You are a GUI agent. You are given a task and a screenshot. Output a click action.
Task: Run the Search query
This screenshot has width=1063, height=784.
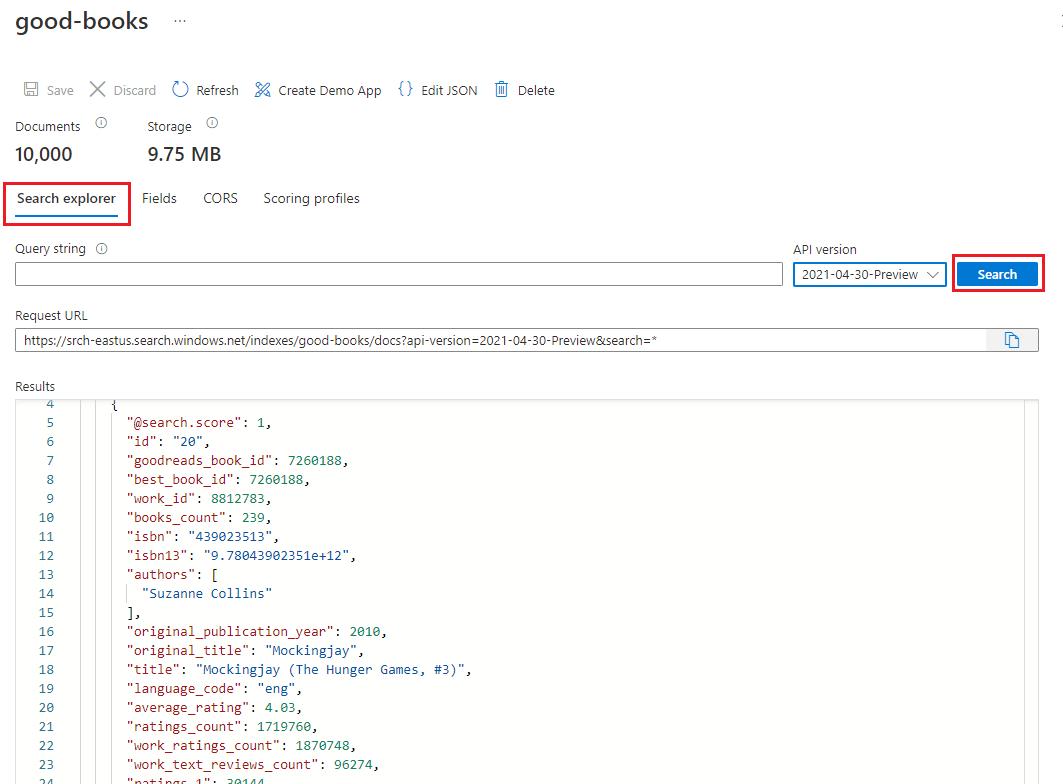coord(997,273)
